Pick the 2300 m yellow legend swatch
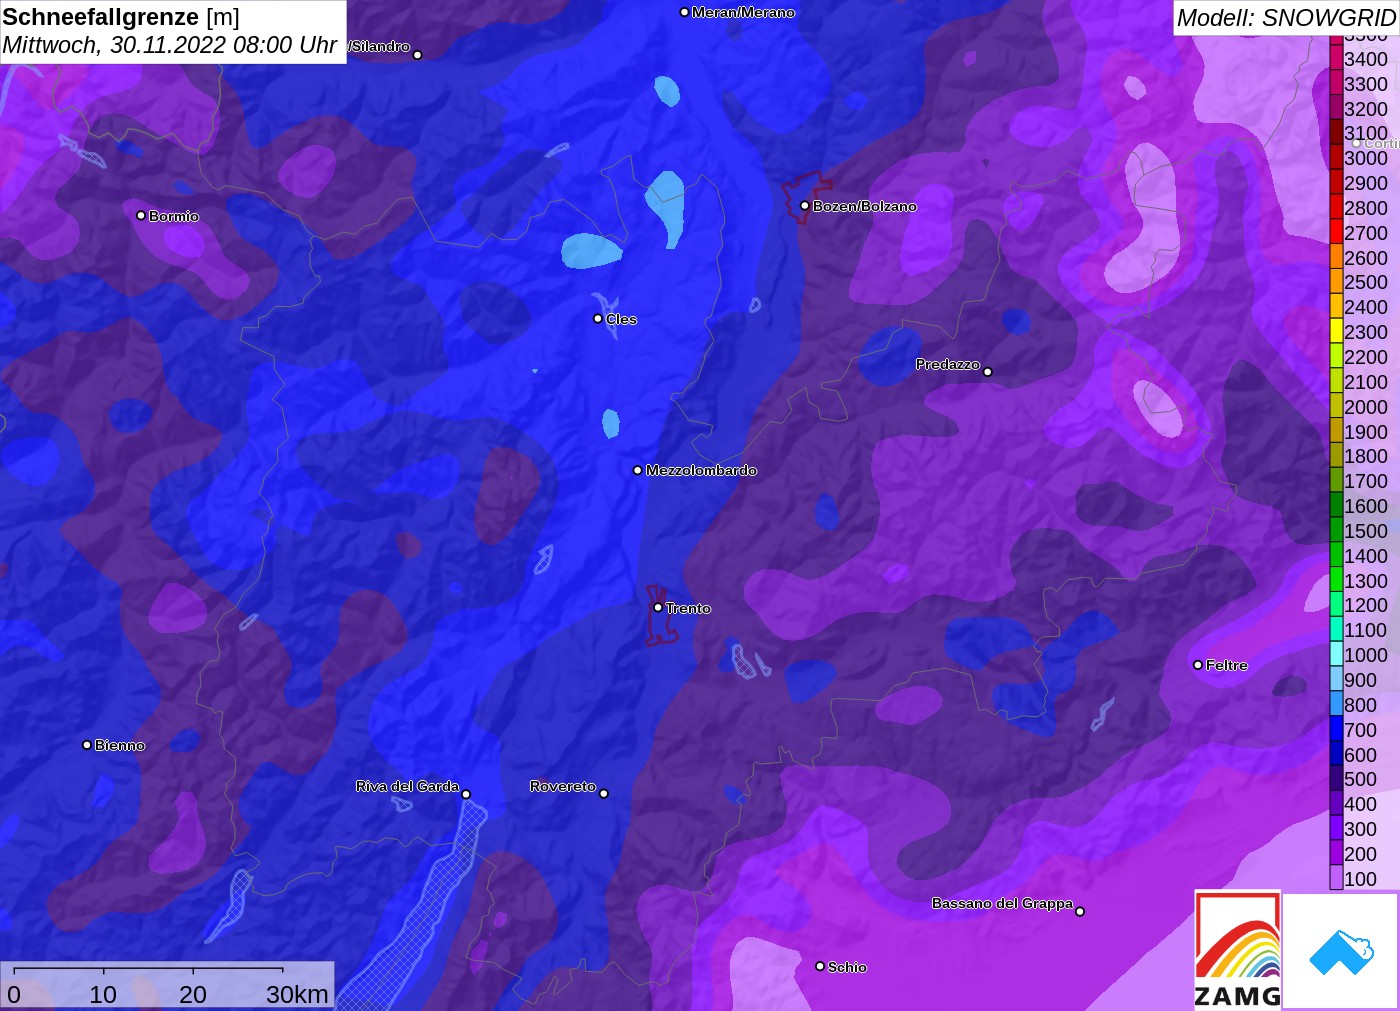Image resolution: width=1400 pixels, height=1011 pixels. pyautogui.click(x=1336, y=332)
